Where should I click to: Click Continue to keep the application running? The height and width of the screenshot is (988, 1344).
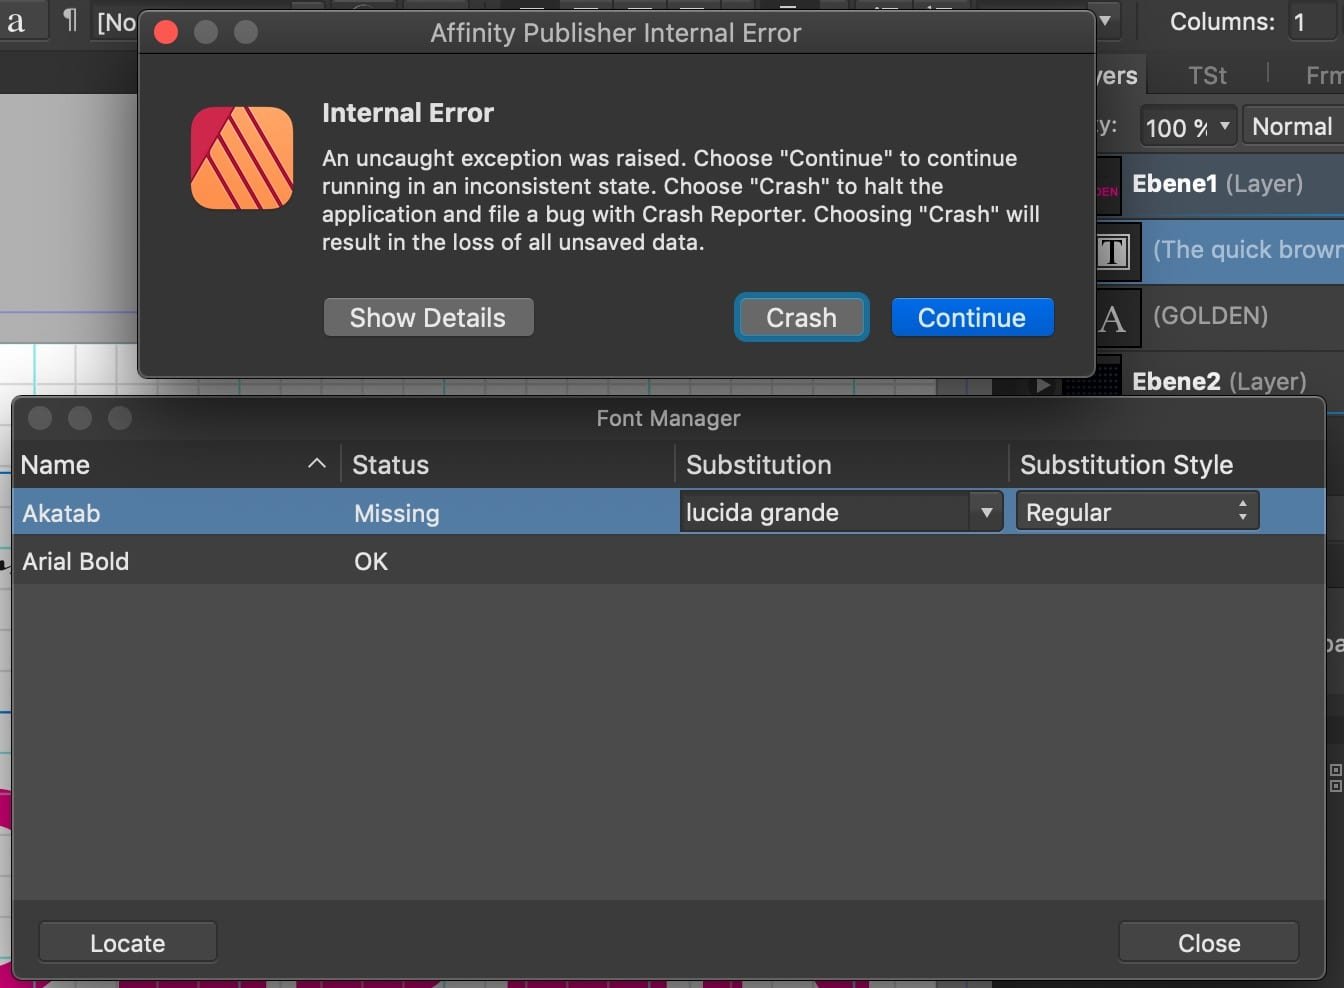point(971,317)
